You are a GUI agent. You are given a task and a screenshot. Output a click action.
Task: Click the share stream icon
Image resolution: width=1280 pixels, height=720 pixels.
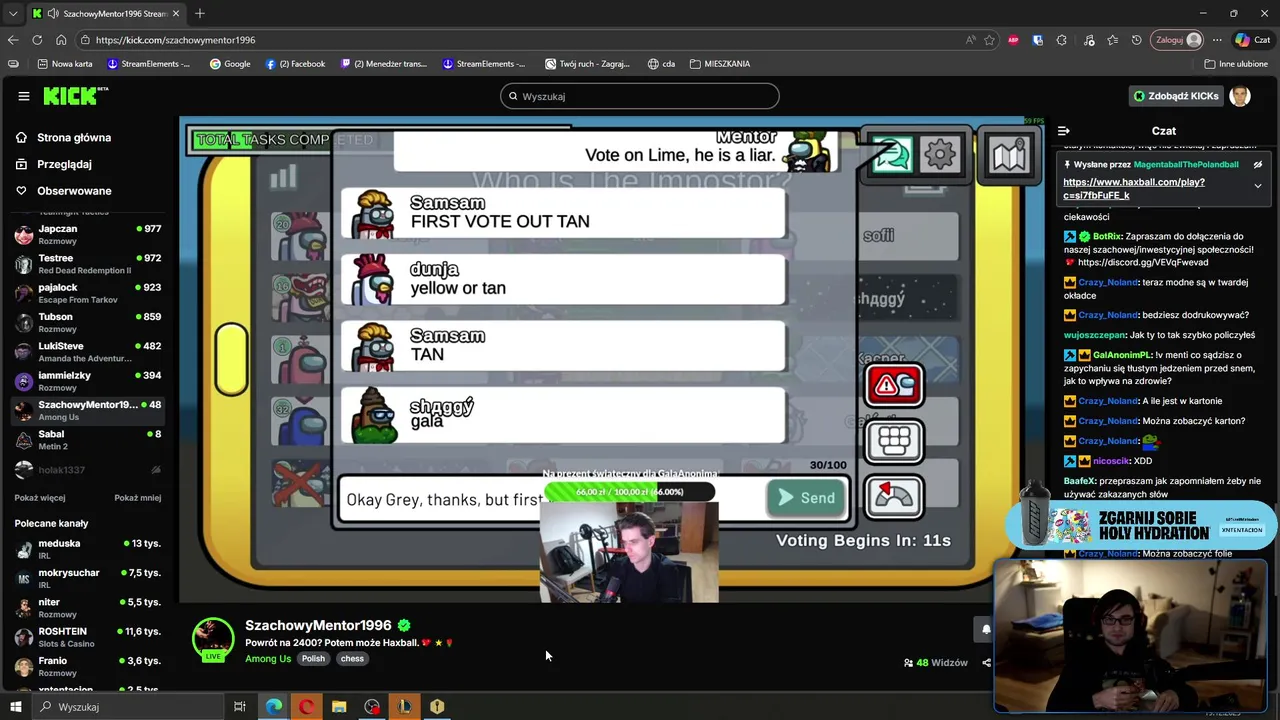coord(986,662)
